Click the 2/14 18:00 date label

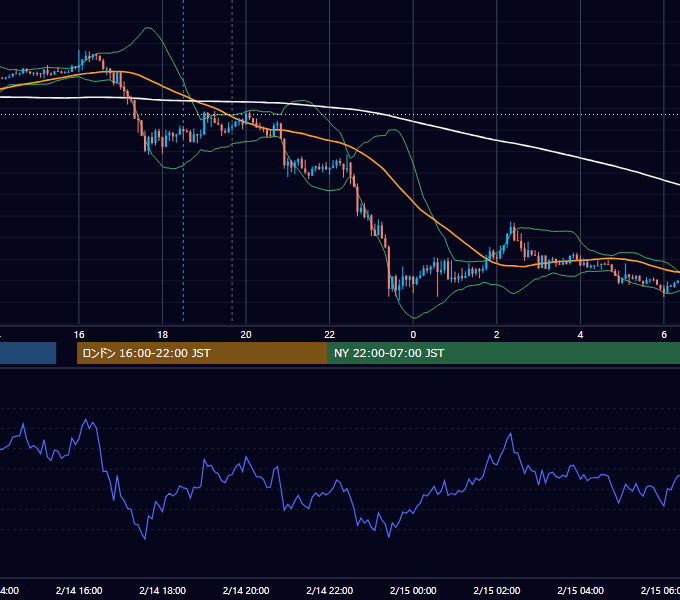tap(163, 590)
